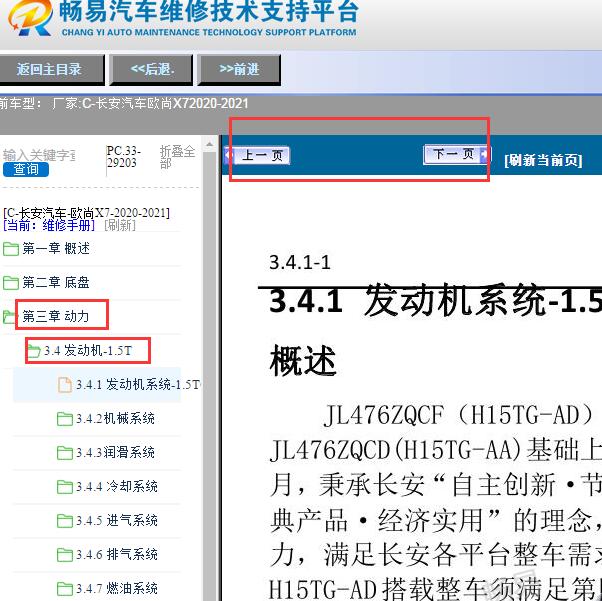The image size is (602, 601).
Task: Click the 厂家:C-长安汽车欧尚X72020-2021 label
Action: click(x=150, y=104)
